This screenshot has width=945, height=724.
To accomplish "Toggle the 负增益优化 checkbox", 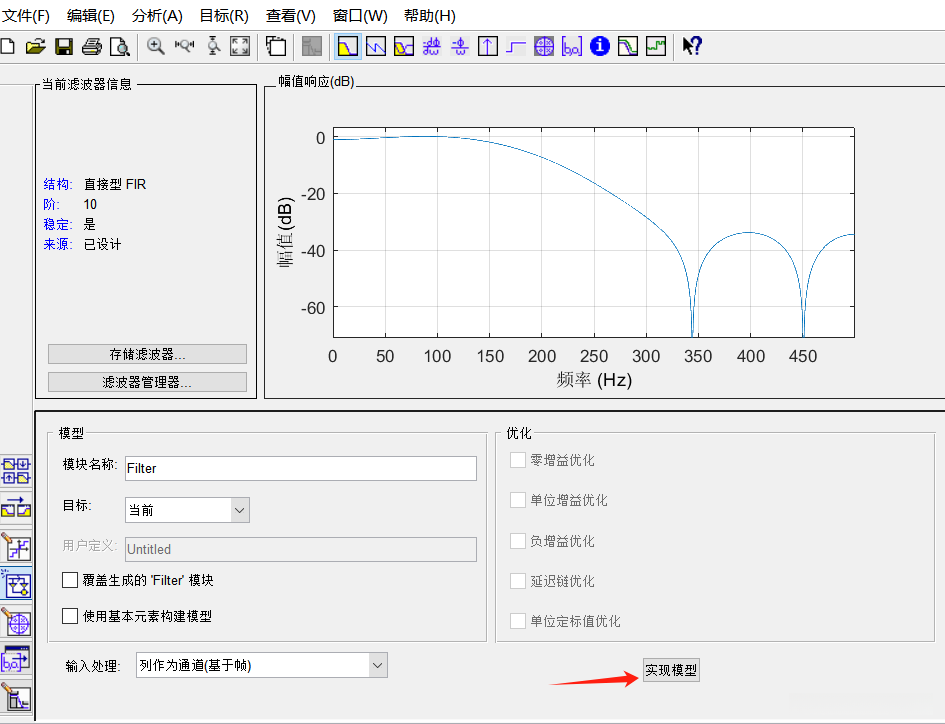I will point(518,541).
